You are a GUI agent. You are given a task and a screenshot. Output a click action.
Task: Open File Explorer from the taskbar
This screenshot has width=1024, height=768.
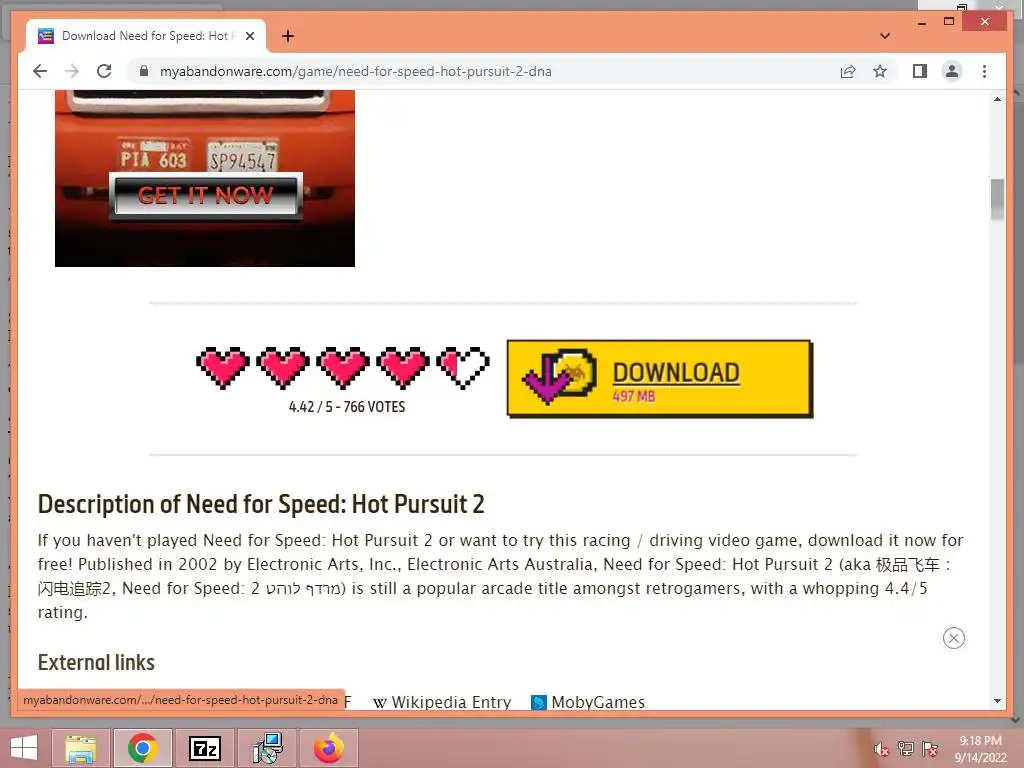[x=81, y=748]
